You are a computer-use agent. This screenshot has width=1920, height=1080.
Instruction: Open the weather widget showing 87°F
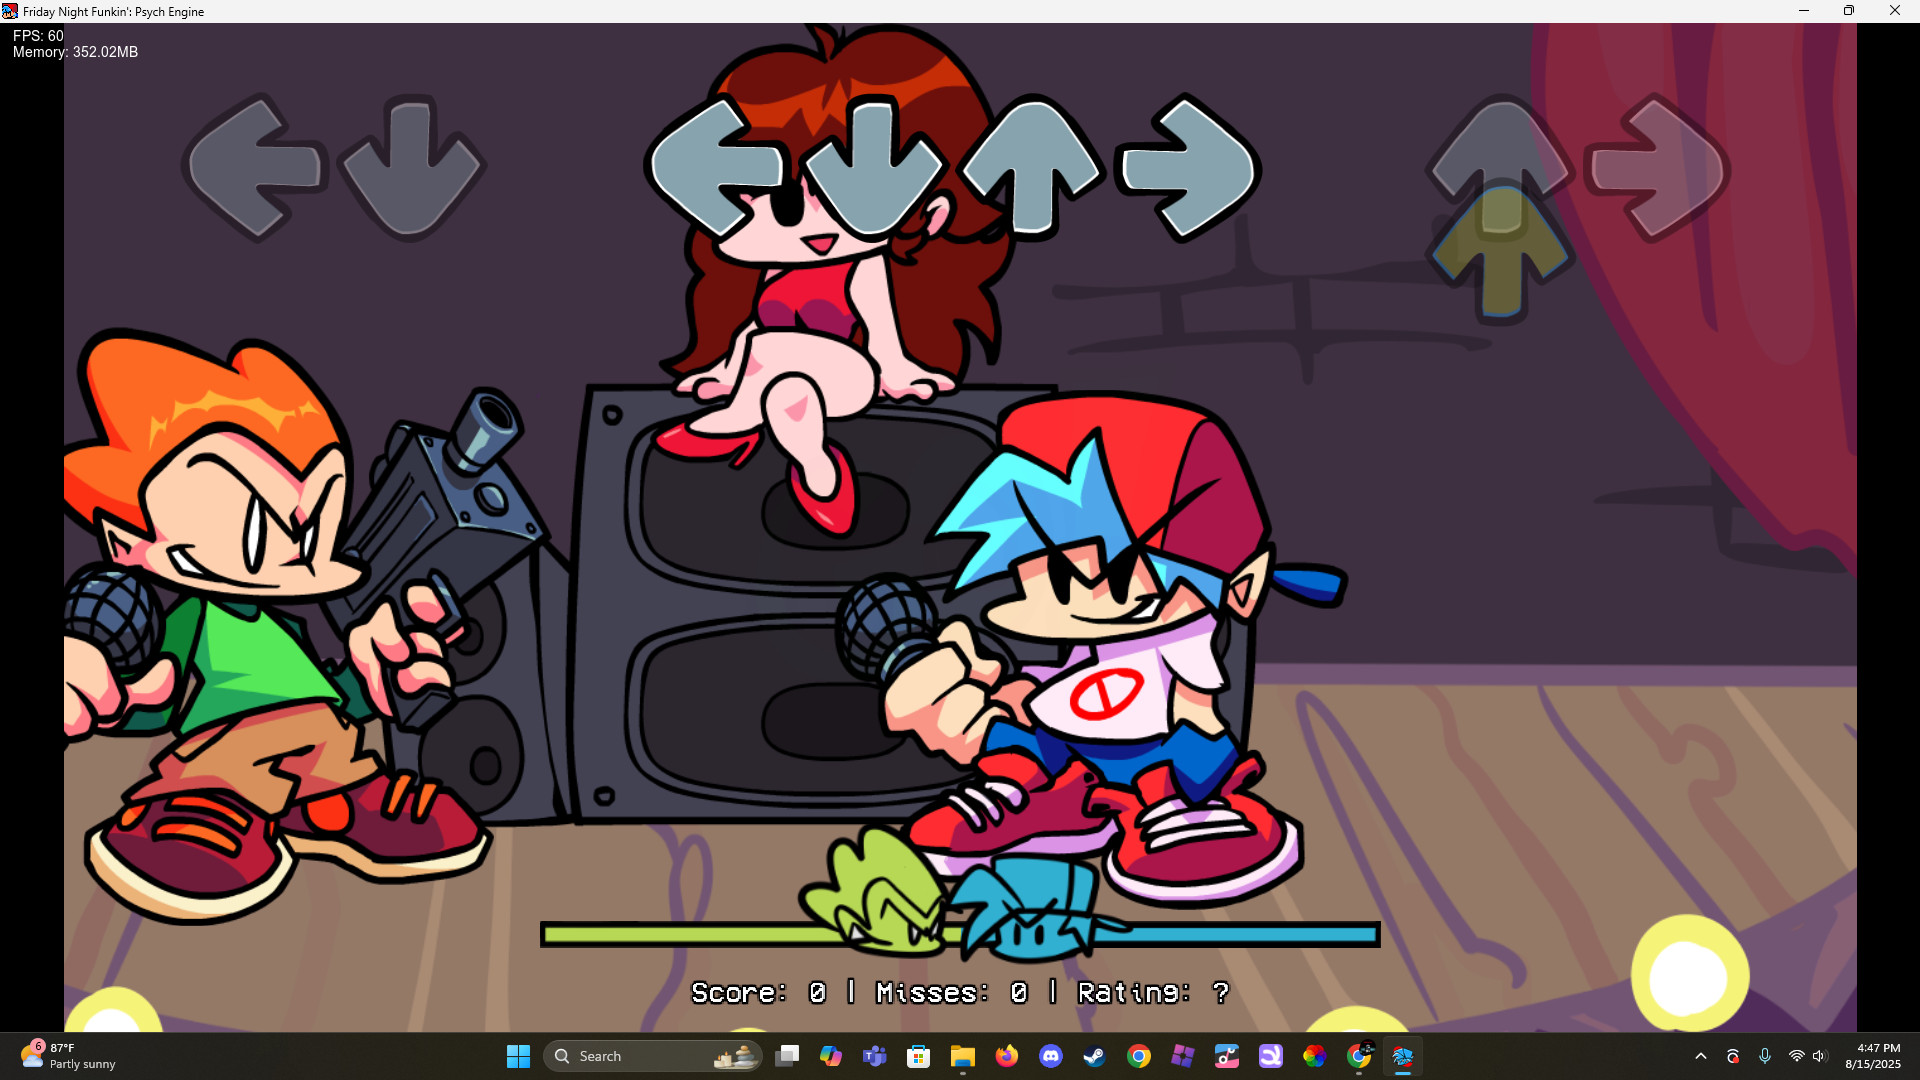[70, 1056]
